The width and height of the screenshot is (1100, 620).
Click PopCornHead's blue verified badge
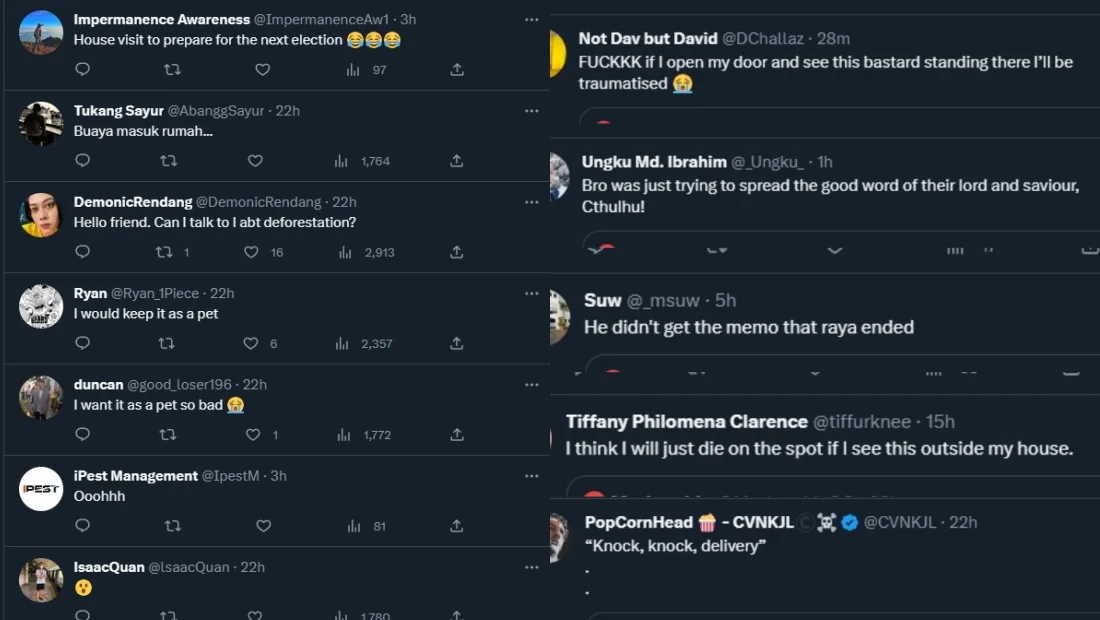click(x=850, y=522)
